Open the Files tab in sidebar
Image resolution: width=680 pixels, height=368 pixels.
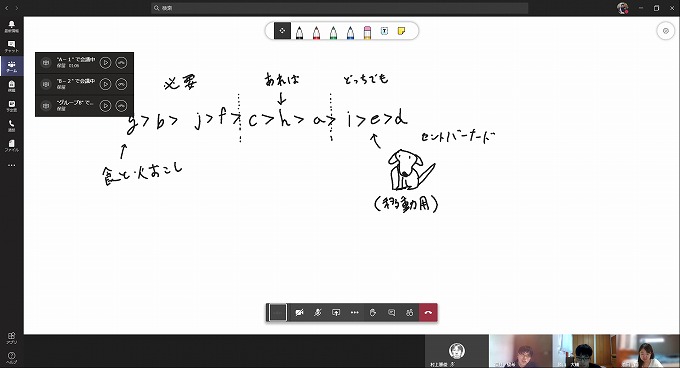[x=12, y=146]
